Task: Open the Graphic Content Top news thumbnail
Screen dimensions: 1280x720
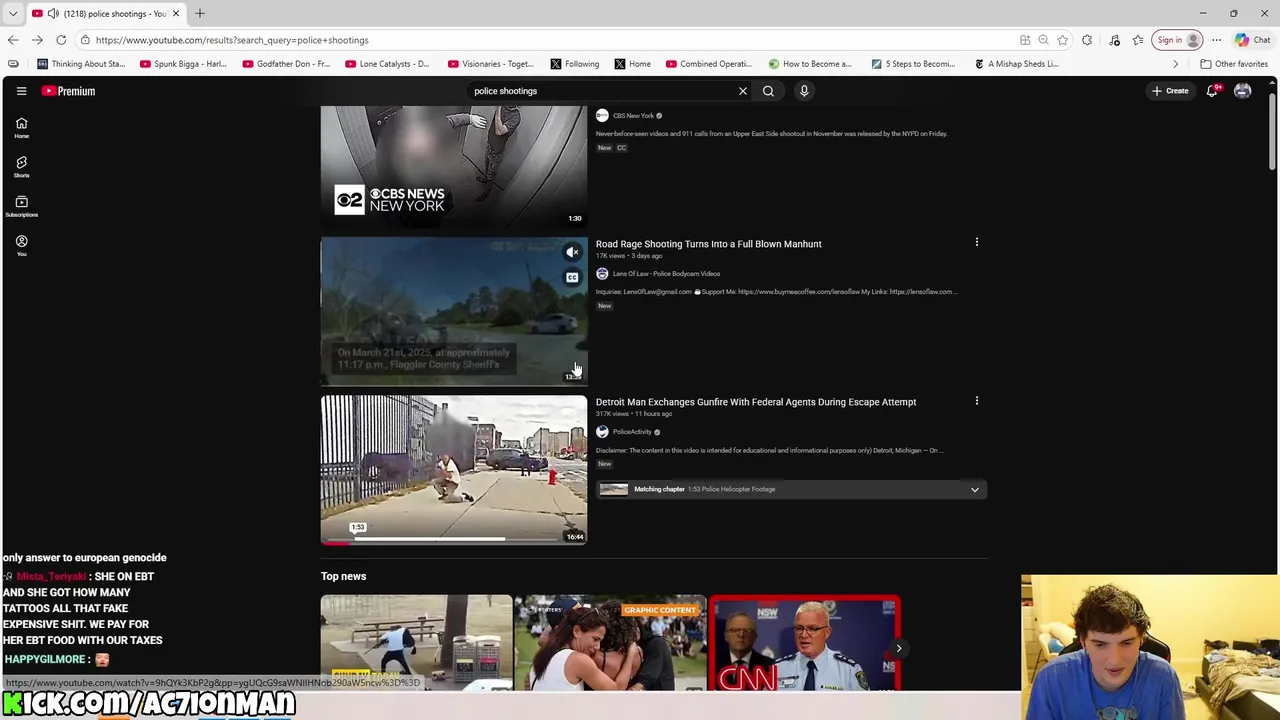Action: (610, 643)
